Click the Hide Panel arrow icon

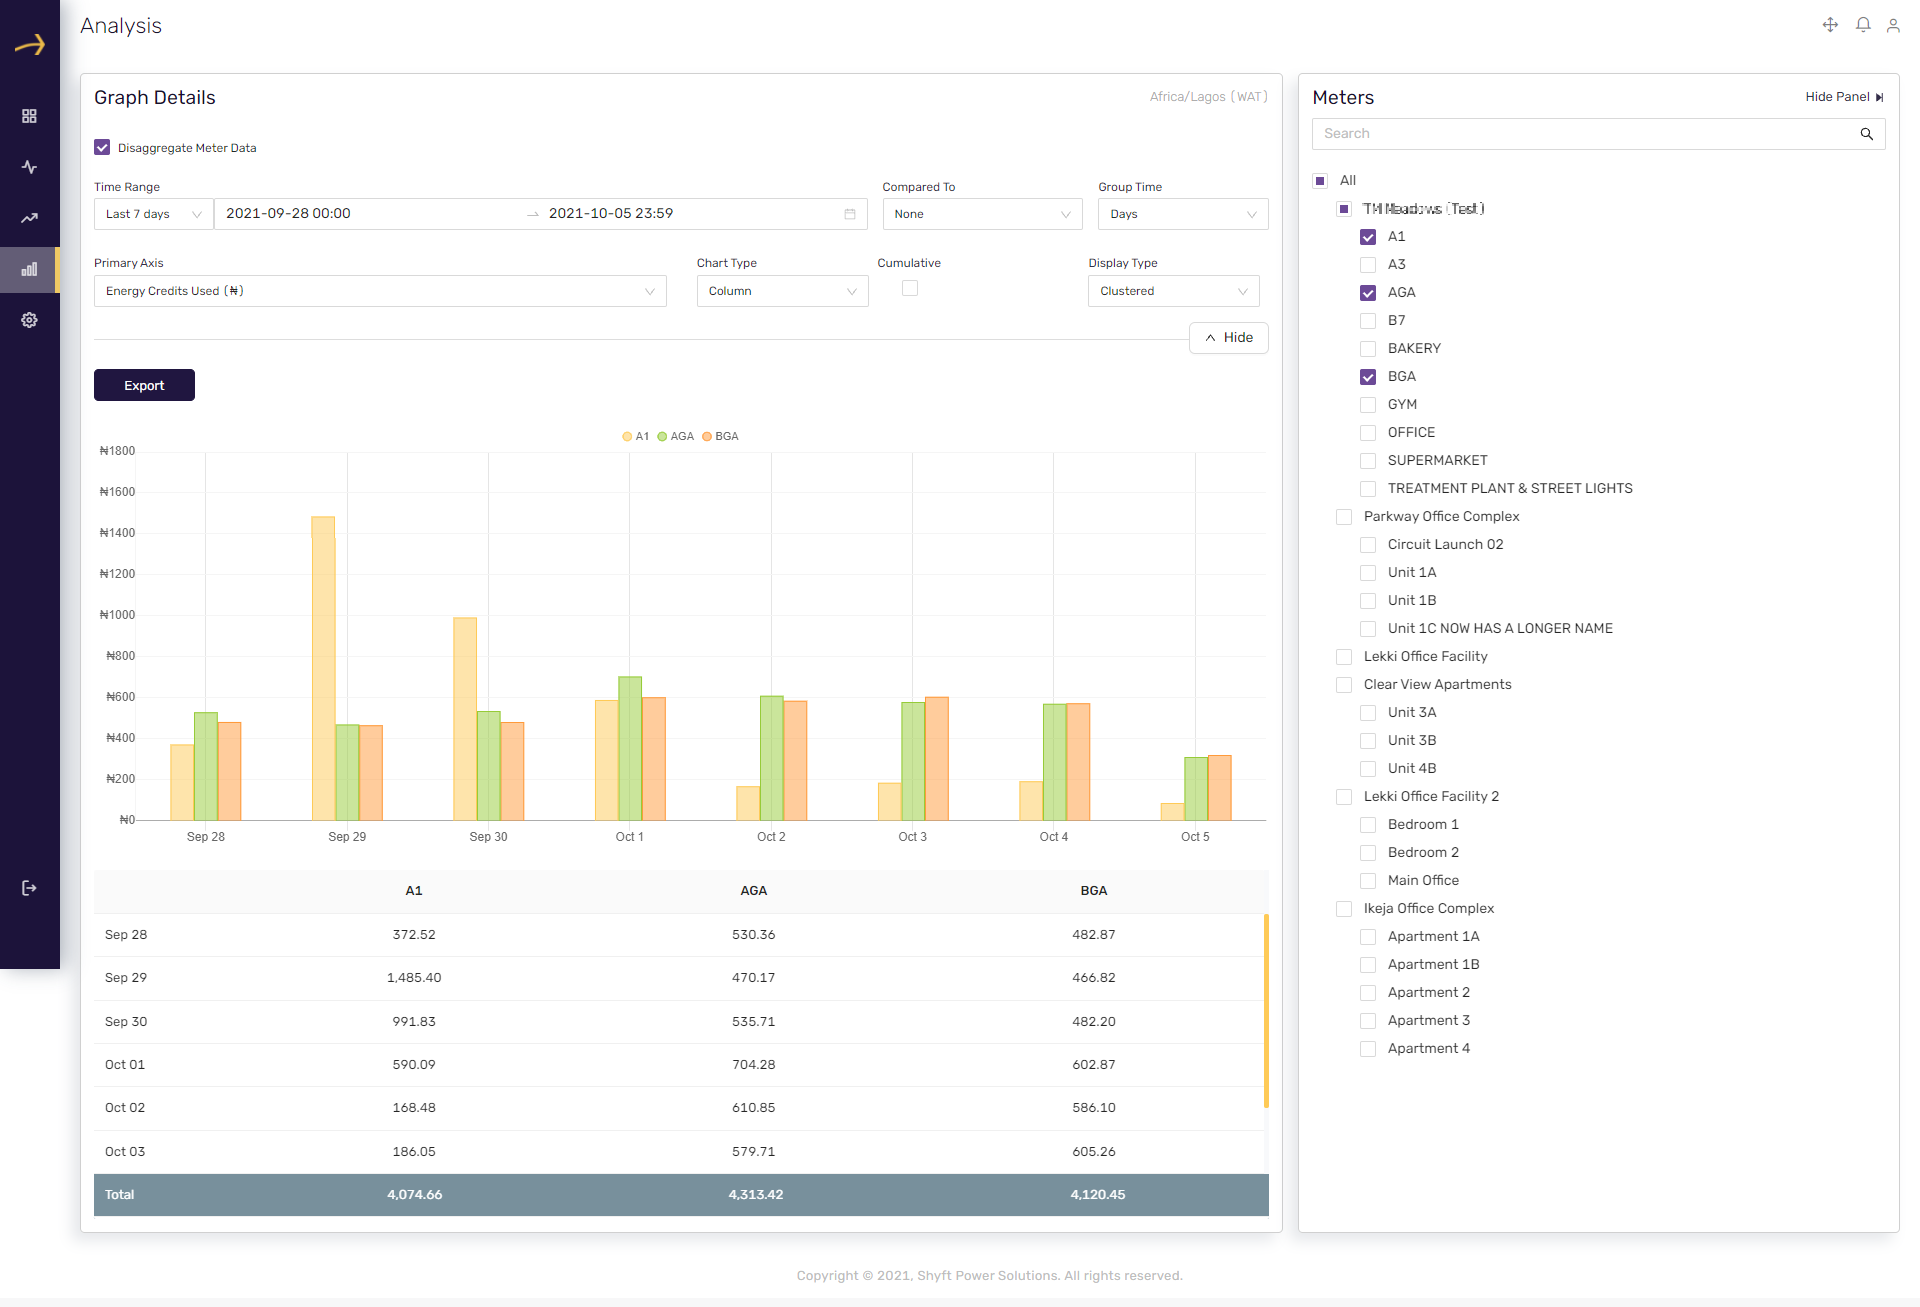point(1879,97)
